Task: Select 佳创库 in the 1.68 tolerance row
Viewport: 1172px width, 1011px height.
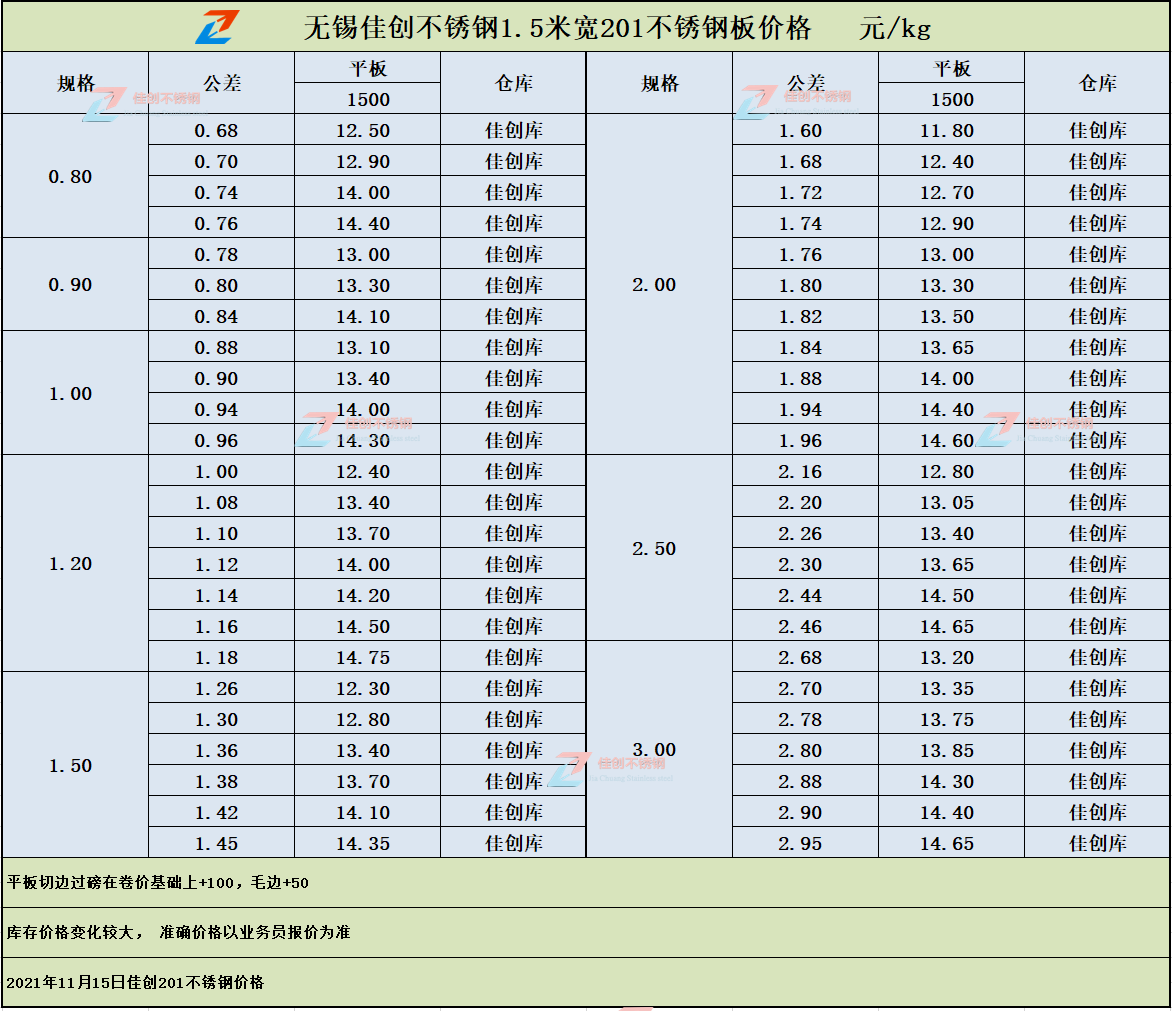Action: coord(1098,161)
